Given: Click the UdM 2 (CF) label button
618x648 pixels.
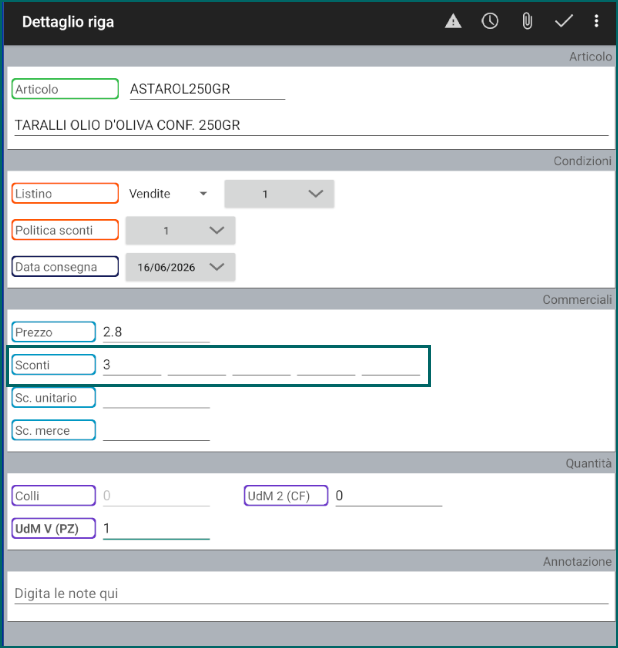Looking at the screenshot, I should pos(286,496).
